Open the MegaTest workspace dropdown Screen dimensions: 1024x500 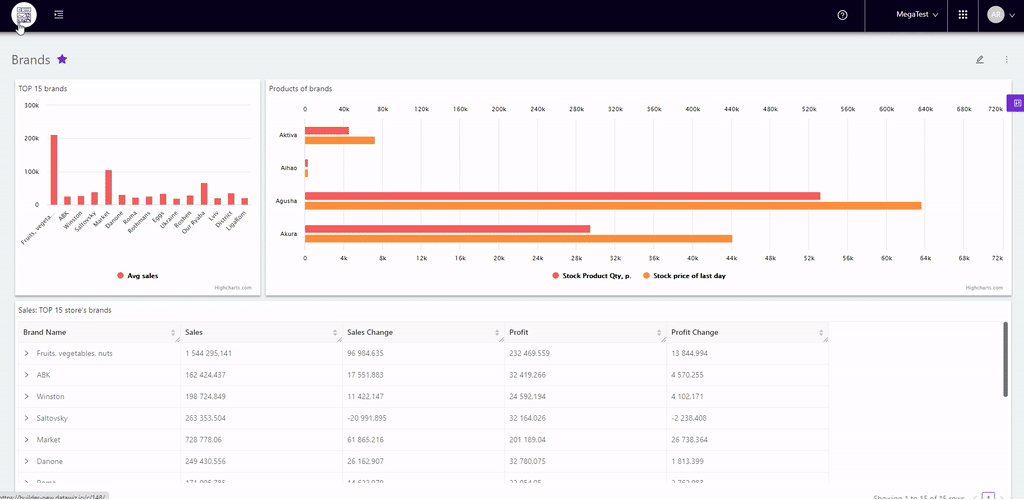coord(916,15)
